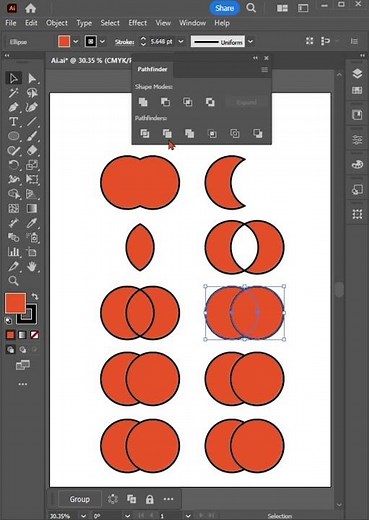Open the Object menu

tap(57, 23)
